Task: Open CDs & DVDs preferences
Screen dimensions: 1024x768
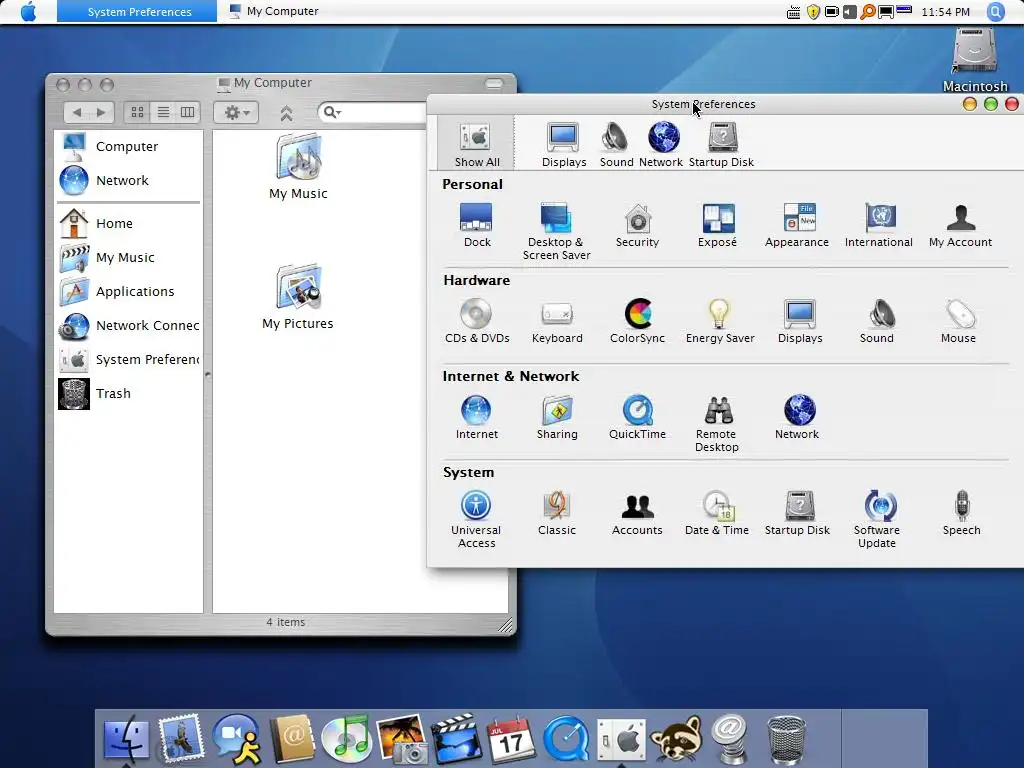Action: point(477,321)
